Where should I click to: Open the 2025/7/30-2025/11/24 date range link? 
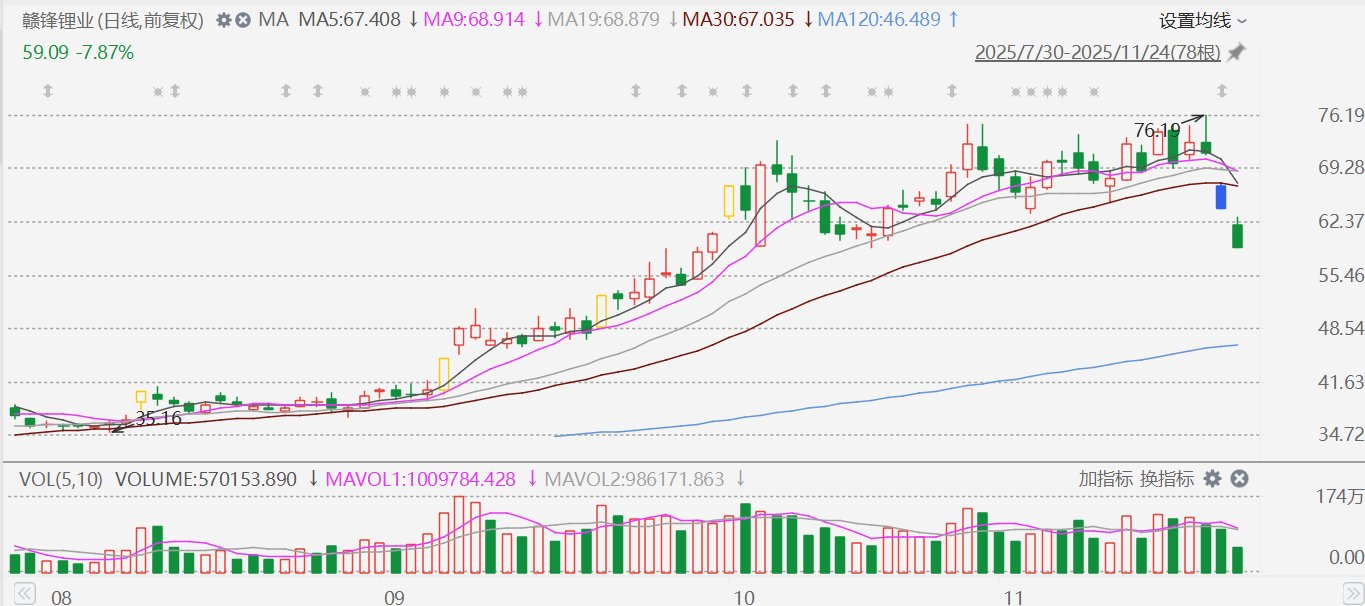click(x=1098, y=52)
